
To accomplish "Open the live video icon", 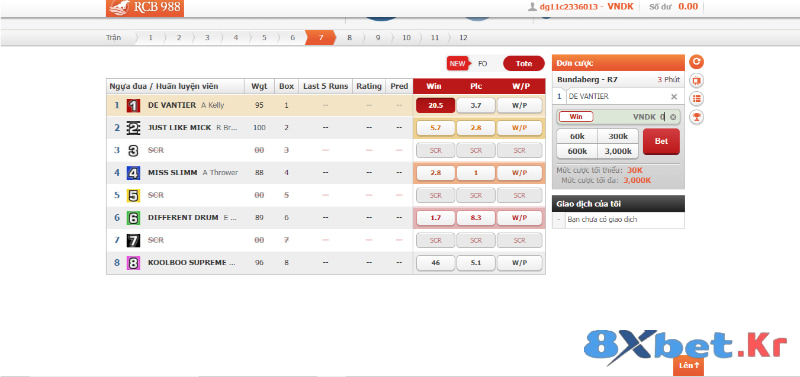I will coord(696,81).
